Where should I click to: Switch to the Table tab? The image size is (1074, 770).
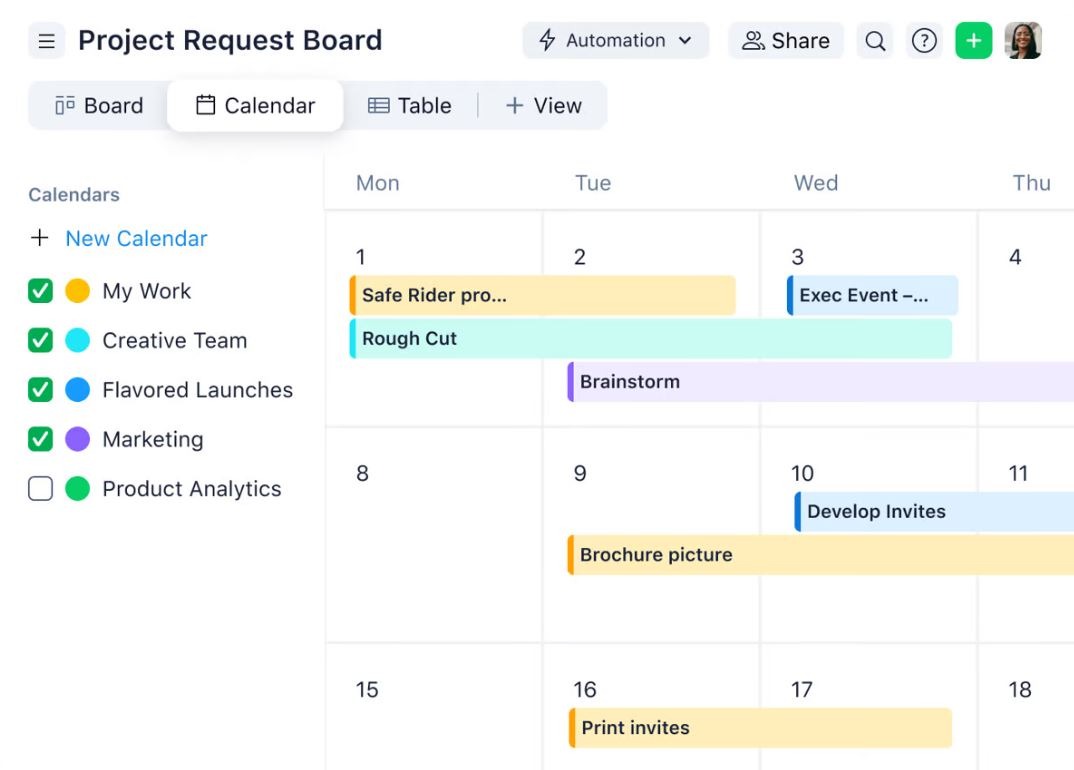410,106
